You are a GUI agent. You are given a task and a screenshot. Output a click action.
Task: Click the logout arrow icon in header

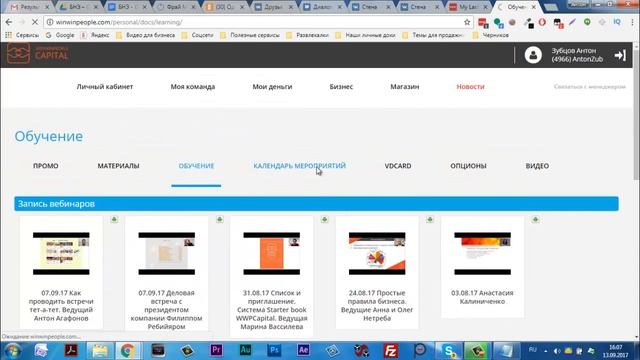coord(620,55)
